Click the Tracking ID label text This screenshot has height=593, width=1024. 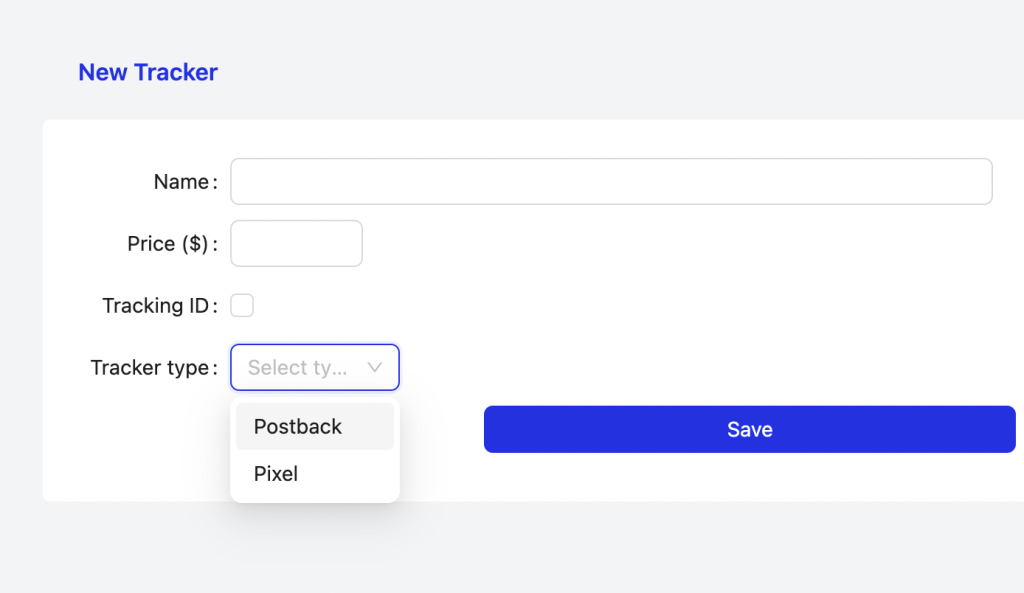(155, 306)
